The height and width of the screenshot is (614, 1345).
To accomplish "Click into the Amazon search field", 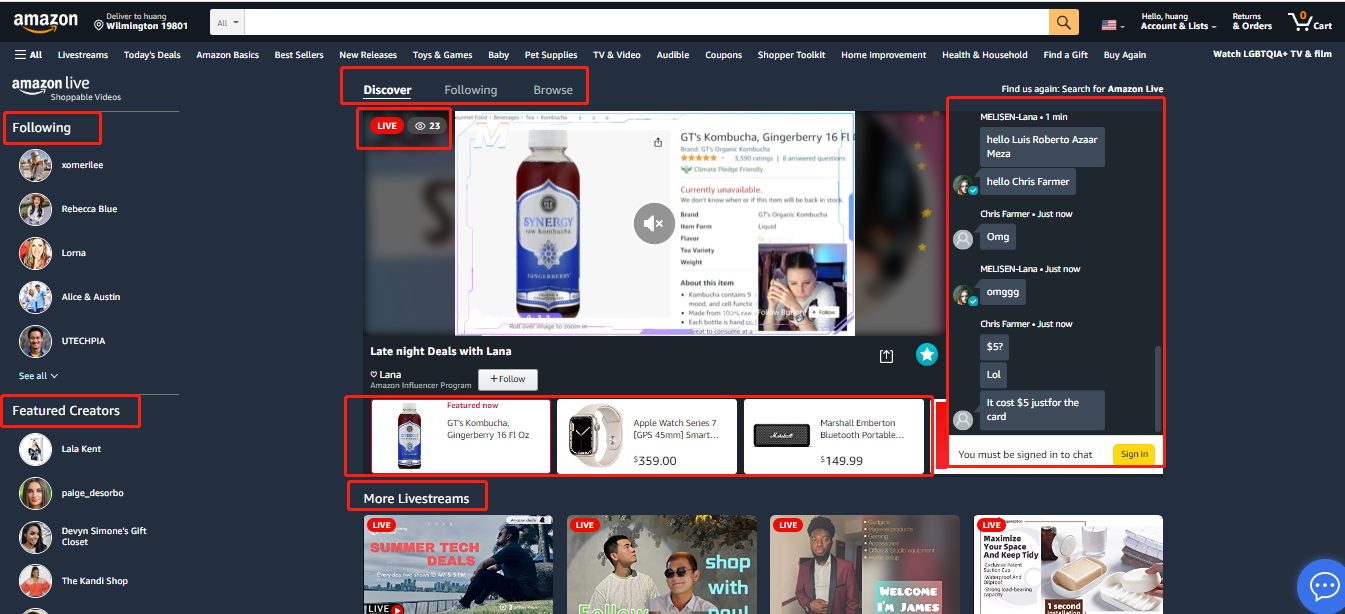I will coord(646,22).
